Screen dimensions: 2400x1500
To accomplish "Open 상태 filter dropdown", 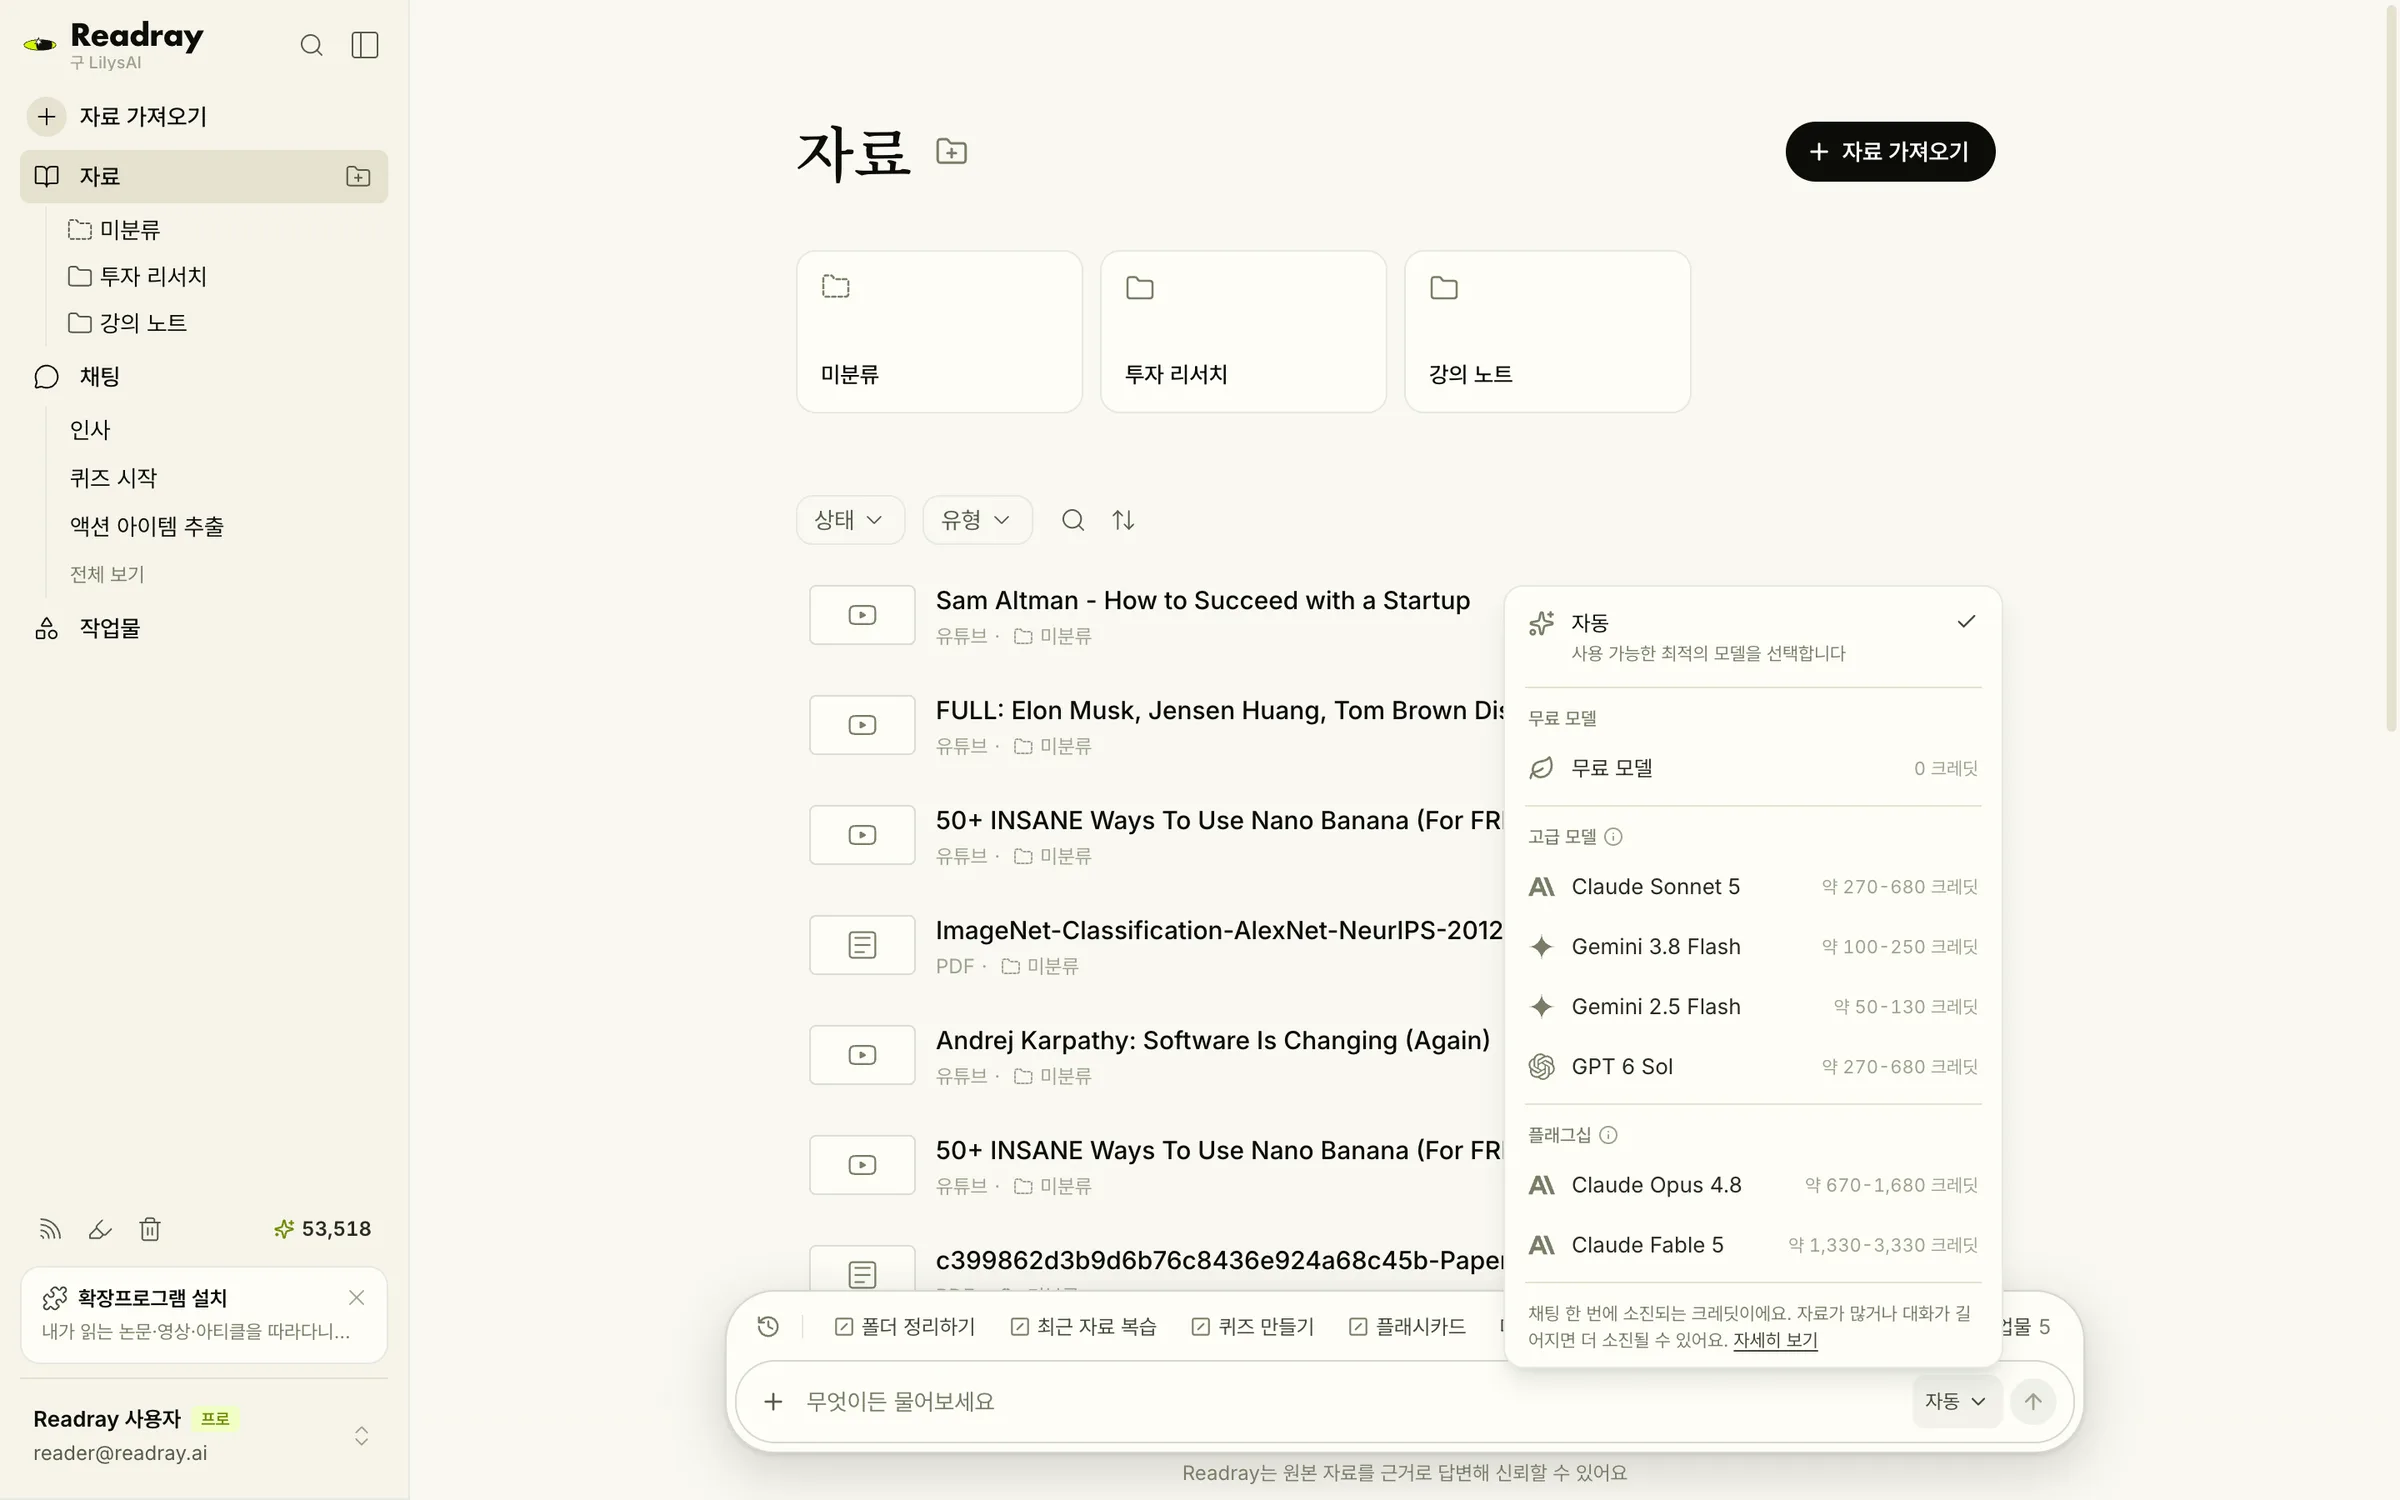I will pyautogui.click(x=850, y=520).
